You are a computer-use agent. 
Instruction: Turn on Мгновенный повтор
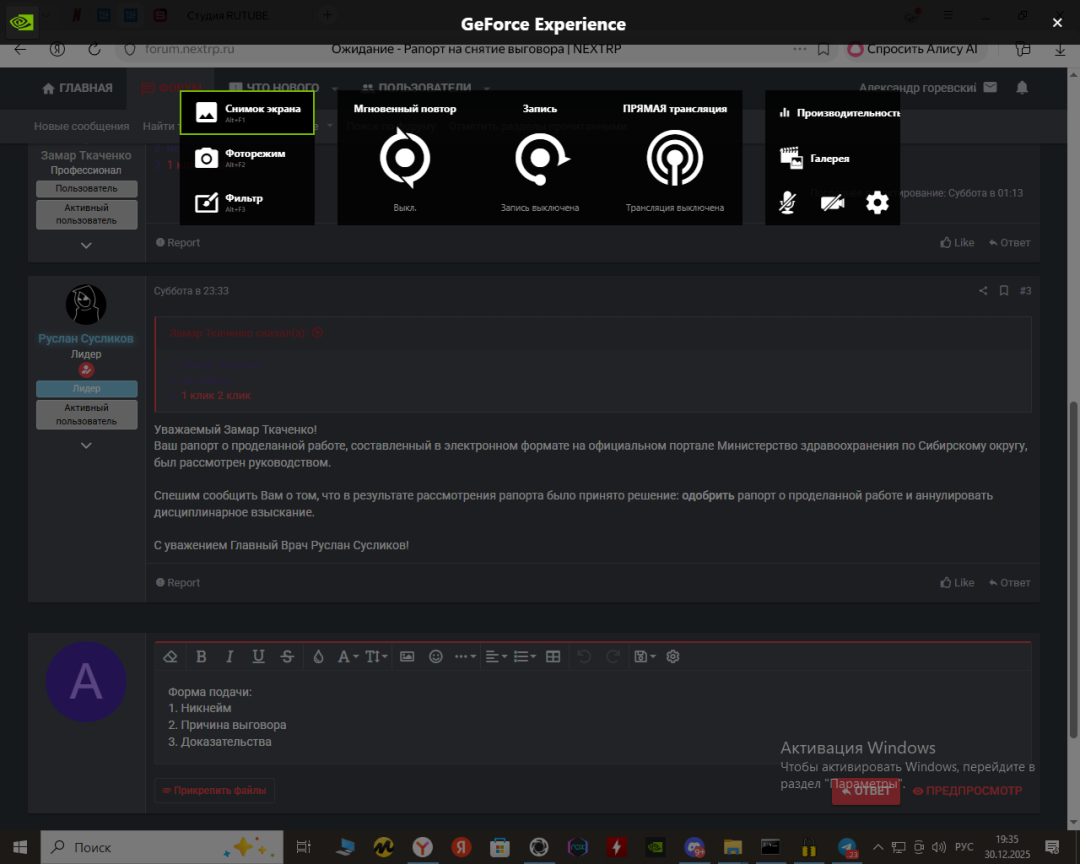pyautogui.click(x=405, y=160)
